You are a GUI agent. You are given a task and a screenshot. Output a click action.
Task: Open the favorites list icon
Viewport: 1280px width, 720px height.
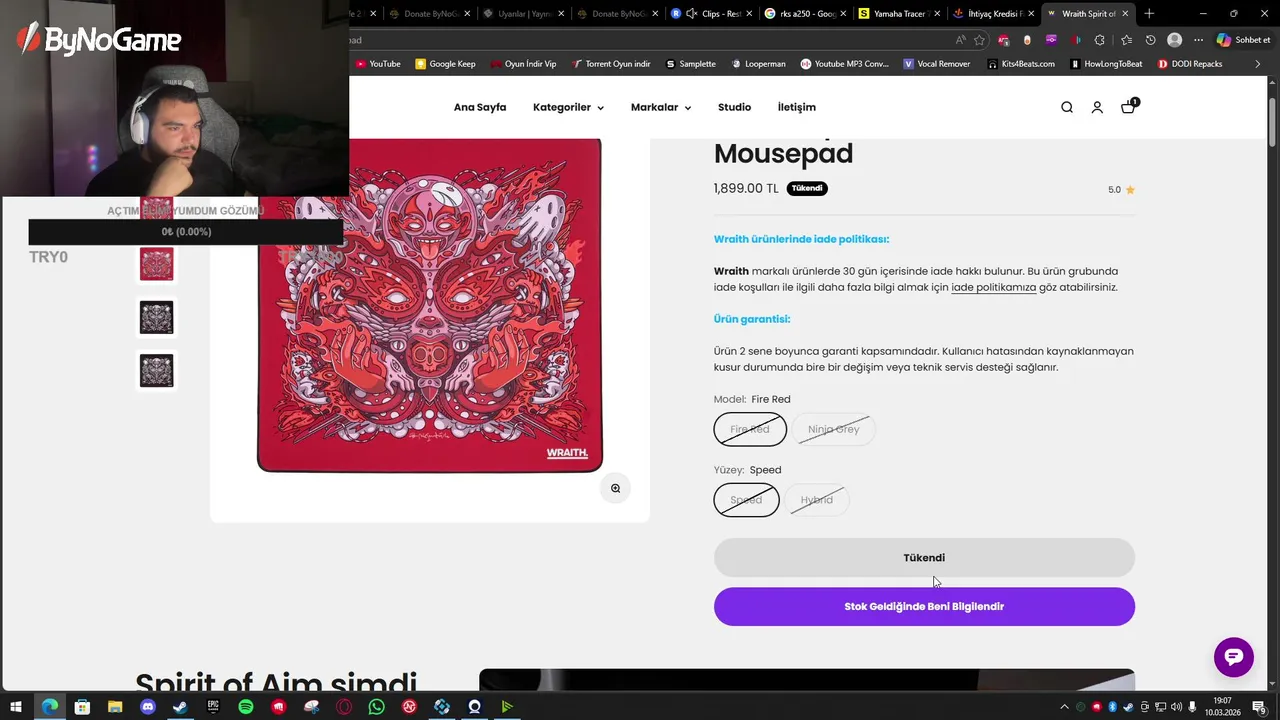coord(1126,40)
